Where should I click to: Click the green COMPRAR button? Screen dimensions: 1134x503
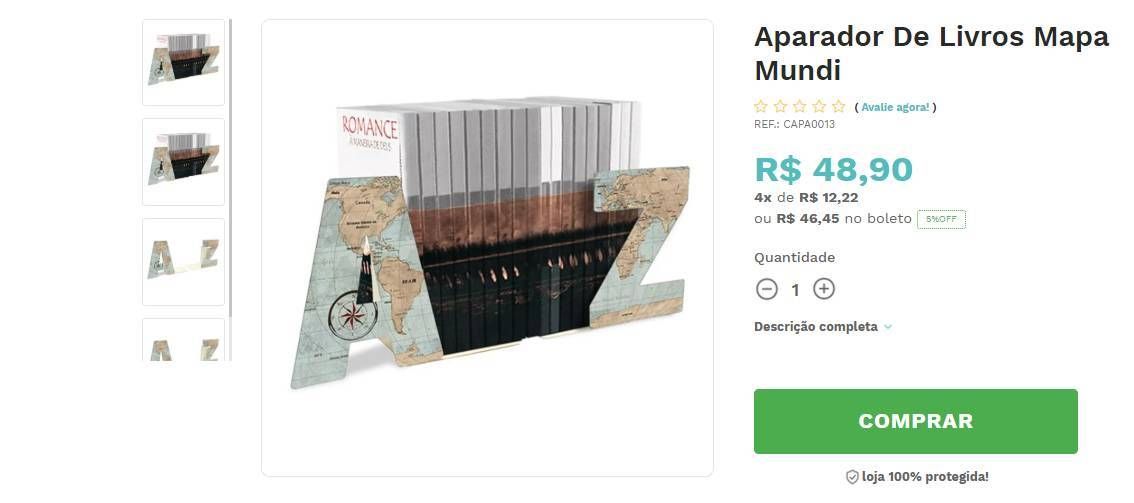(x=916, y=421)
